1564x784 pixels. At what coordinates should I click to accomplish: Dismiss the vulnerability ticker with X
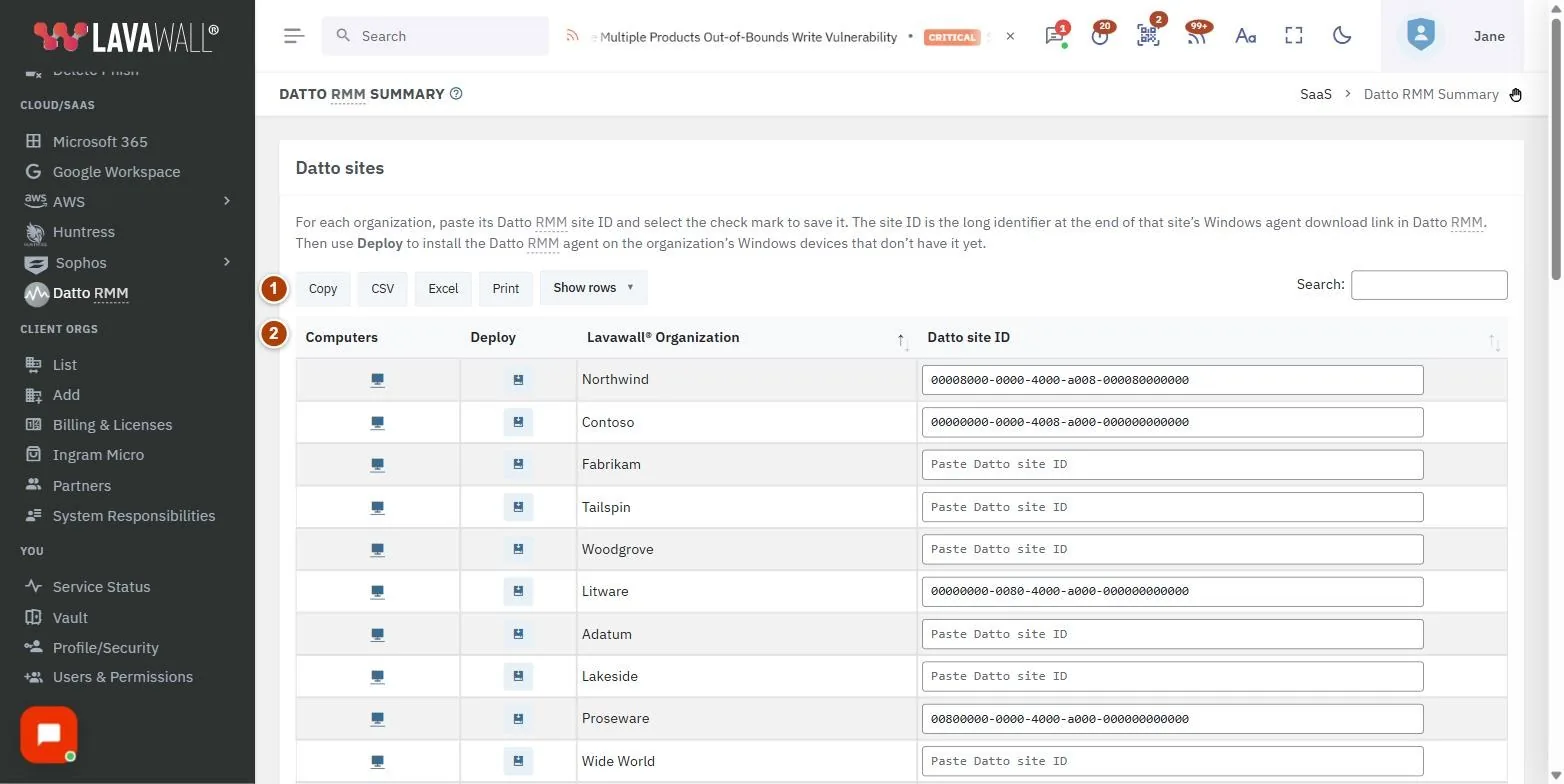tap(1010, 36)
